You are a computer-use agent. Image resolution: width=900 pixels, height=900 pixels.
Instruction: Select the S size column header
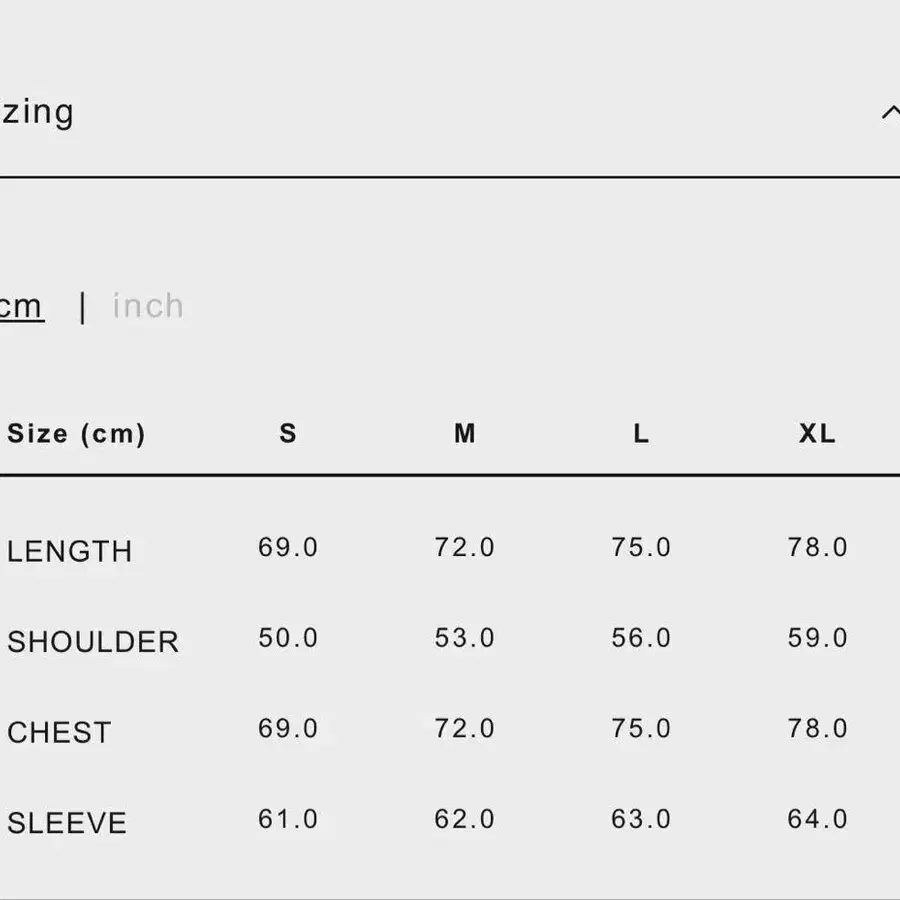[288, 434]
